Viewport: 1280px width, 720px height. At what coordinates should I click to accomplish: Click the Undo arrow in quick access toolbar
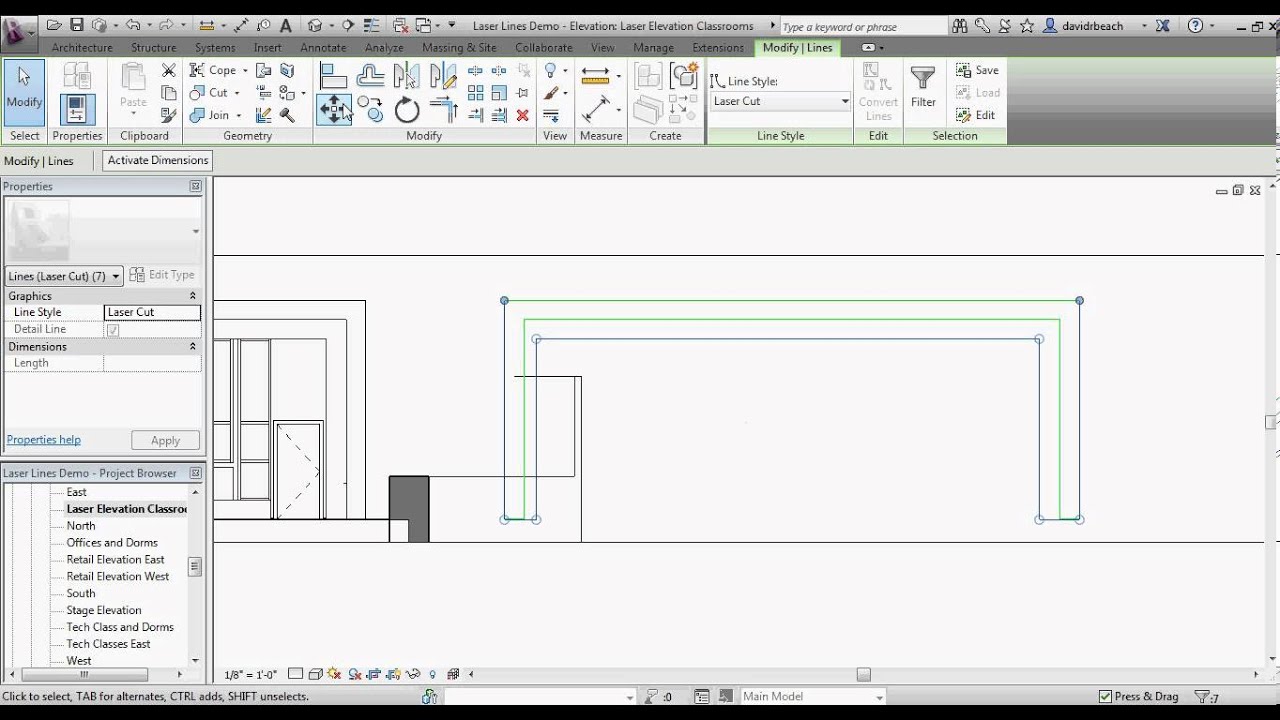coord(132,25)
